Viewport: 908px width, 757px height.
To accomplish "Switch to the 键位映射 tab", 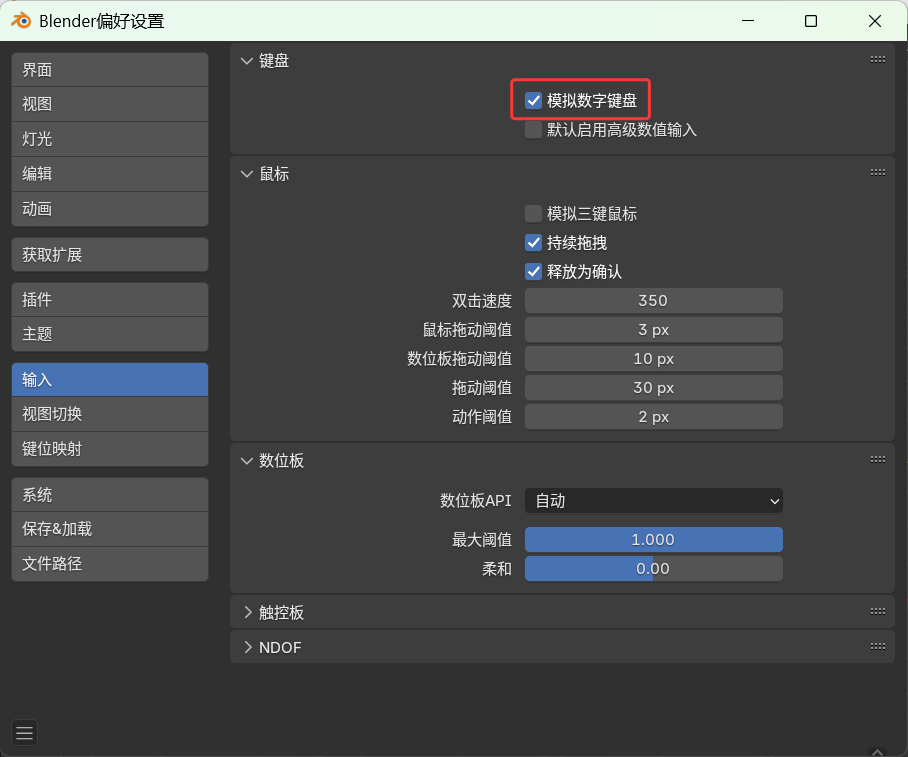I will tap(110, 449).
